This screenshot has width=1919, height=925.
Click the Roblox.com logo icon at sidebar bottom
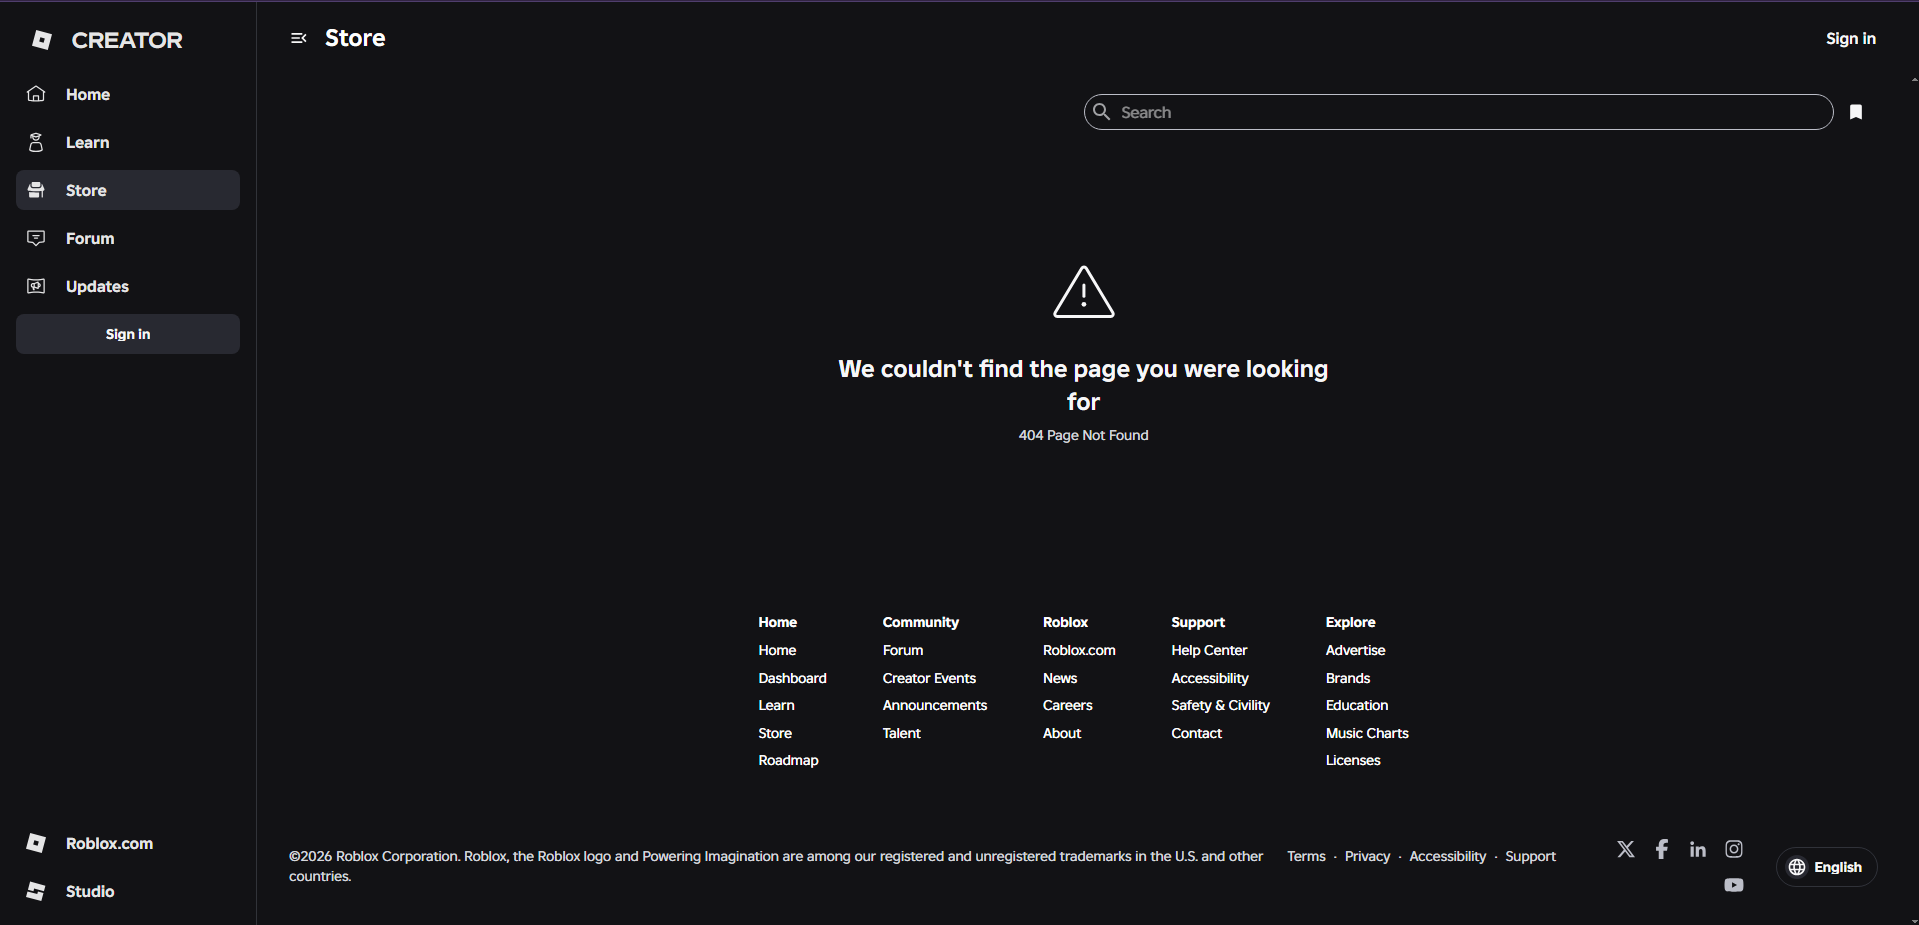pyautogui.click(x=36, y=843)
